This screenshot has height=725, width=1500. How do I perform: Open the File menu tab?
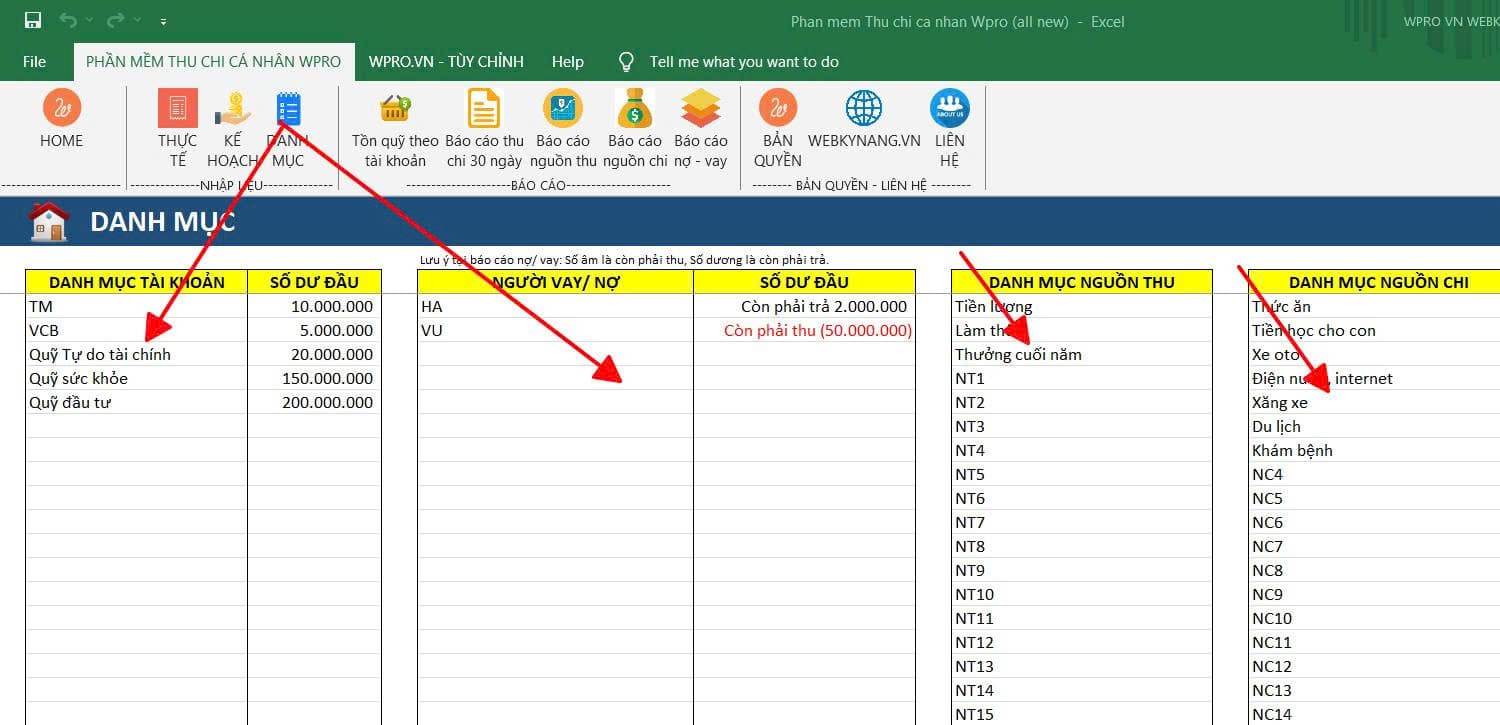34,62
